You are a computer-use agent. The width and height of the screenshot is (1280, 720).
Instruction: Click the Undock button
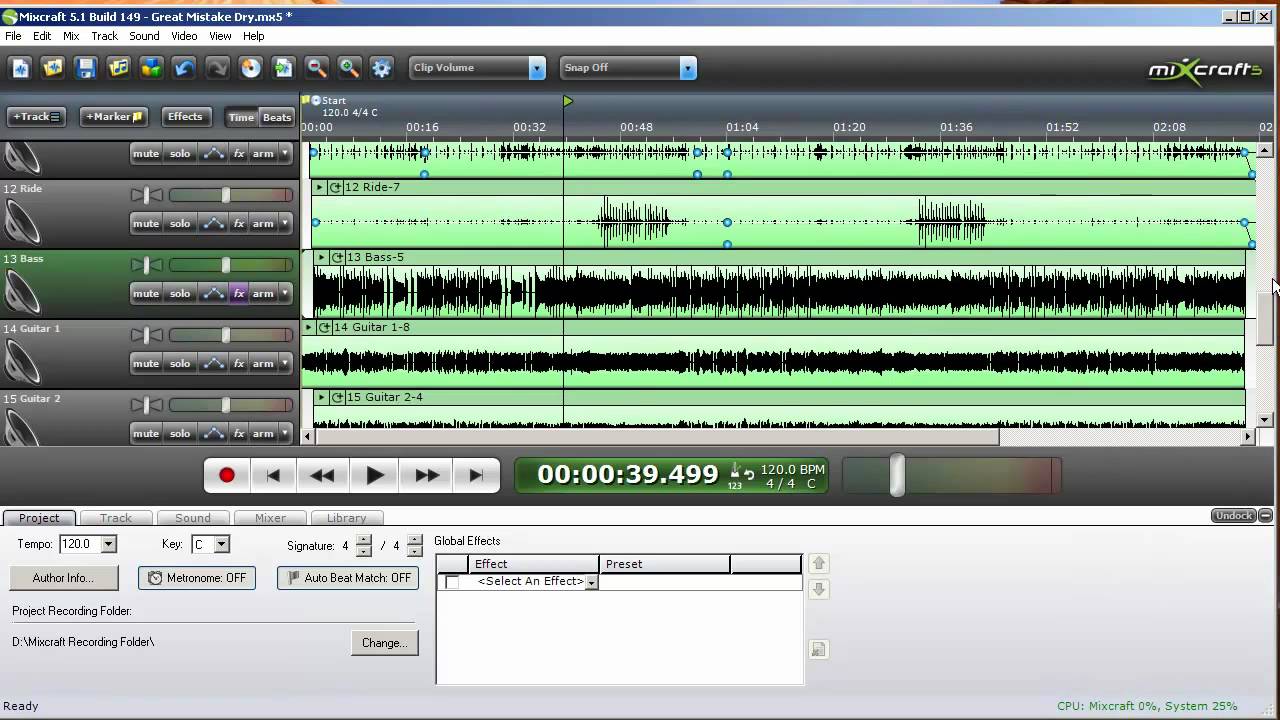(x=1234, y=516)
